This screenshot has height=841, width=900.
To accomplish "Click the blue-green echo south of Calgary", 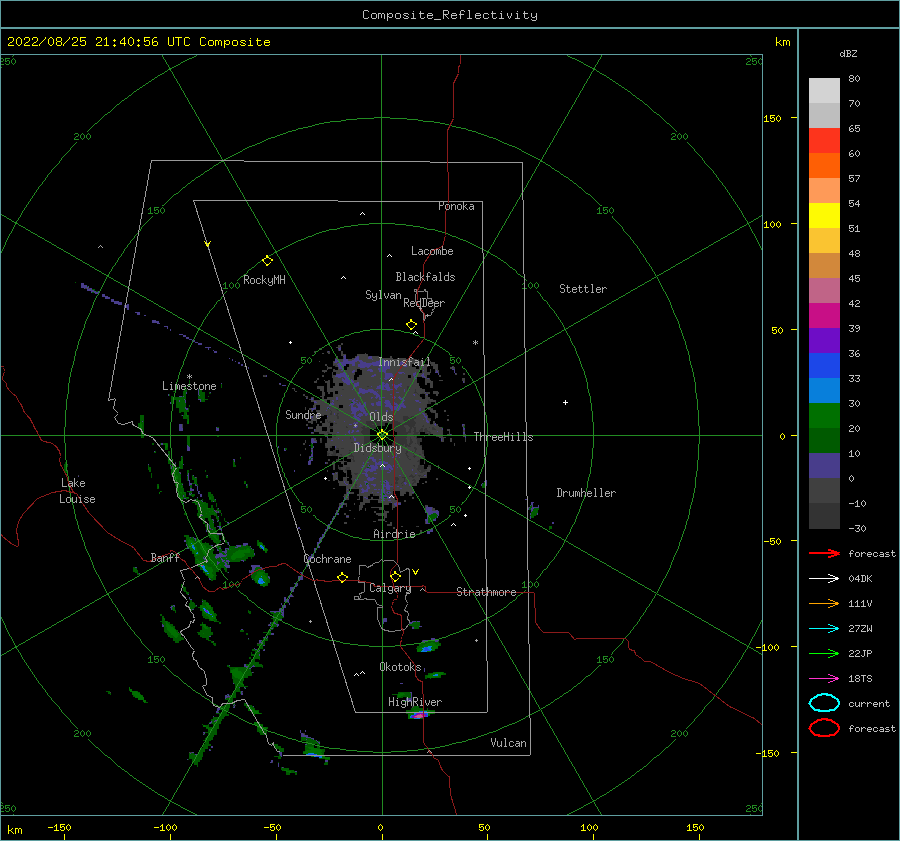I will (x=428, y=646).
